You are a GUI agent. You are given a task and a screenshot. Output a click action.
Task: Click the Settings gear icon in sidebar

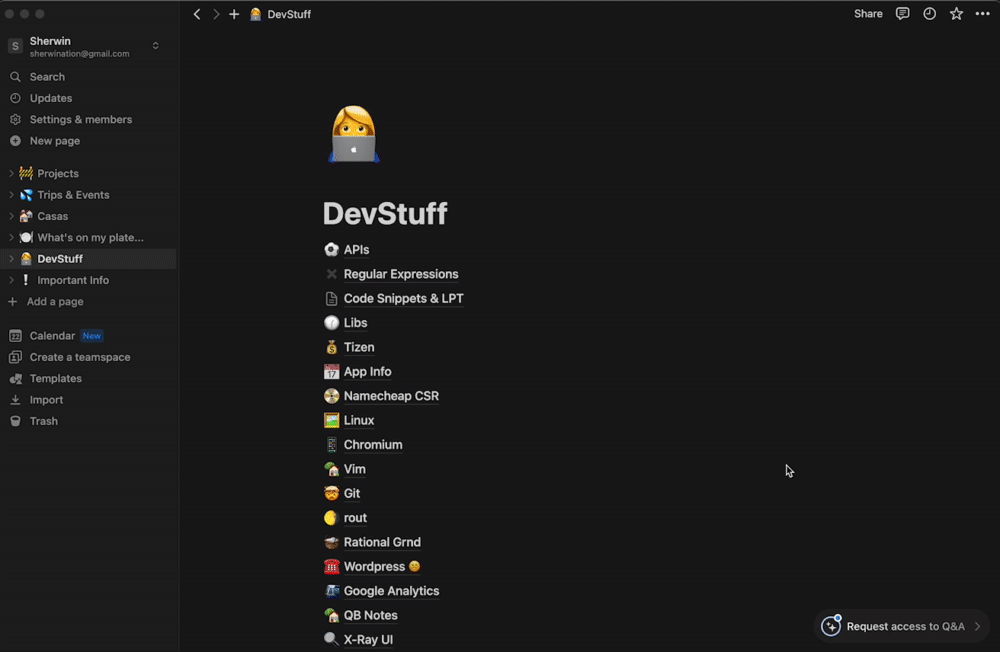click(x=15, y=119)
